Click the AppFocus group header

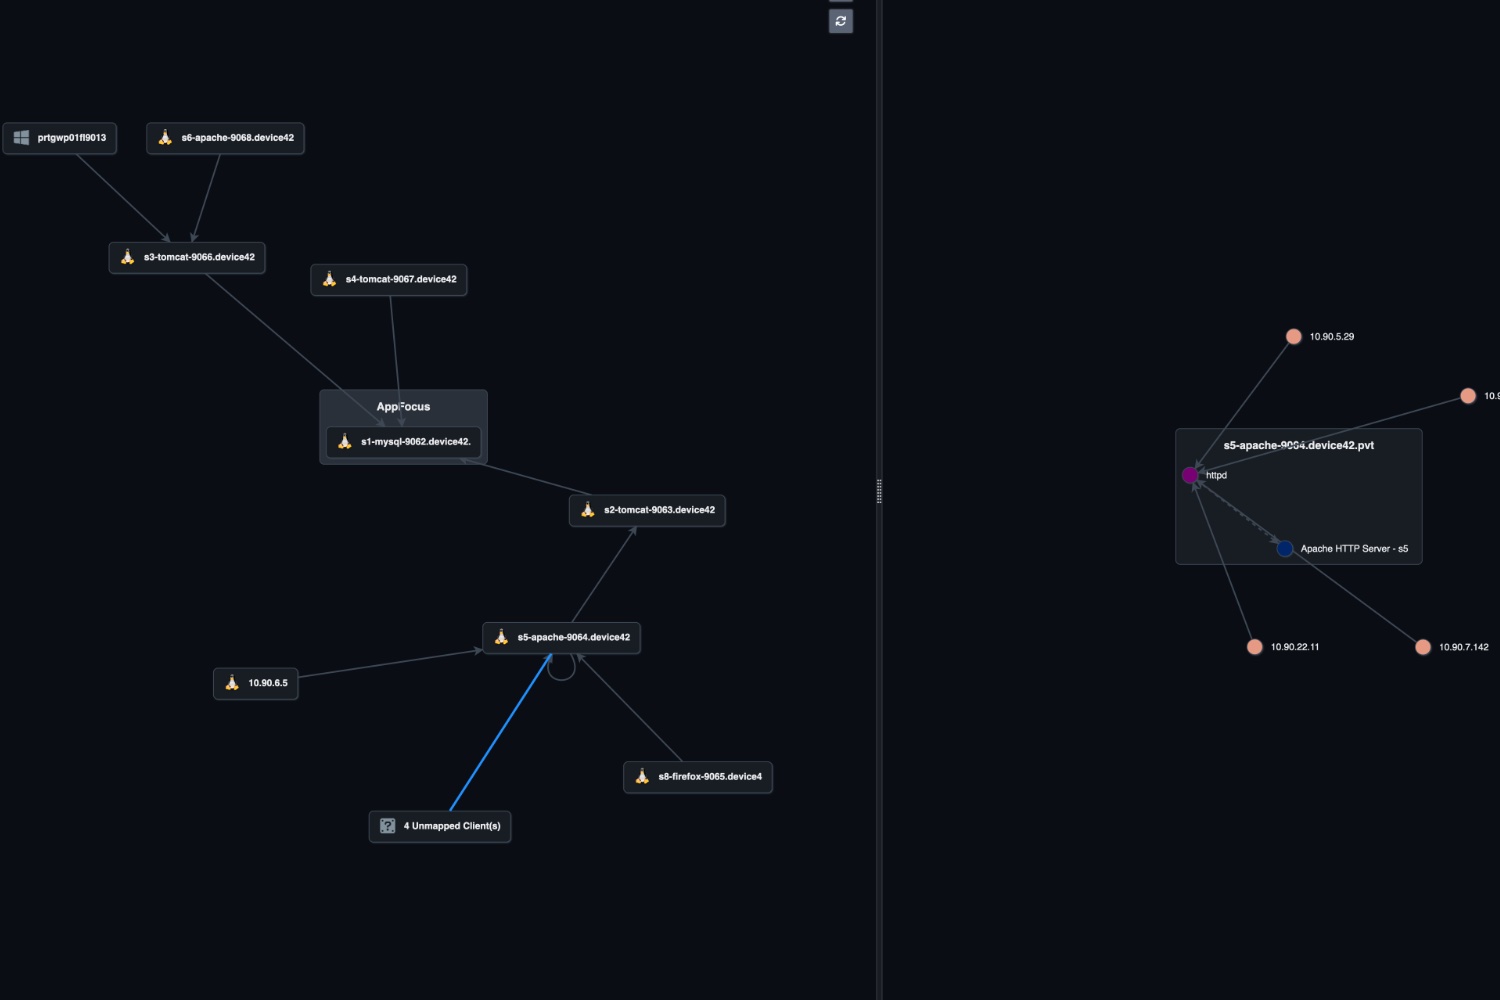tap(403, 407)
